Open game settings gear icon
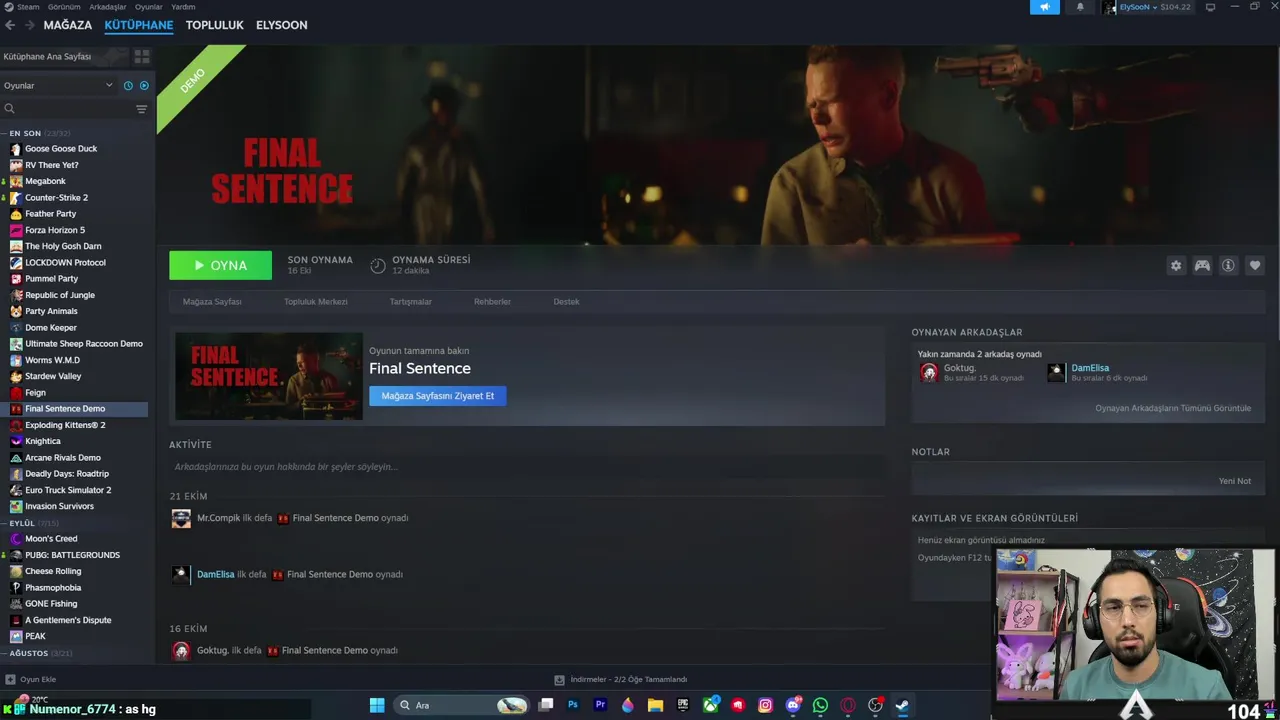Image resolution: width=1280 pixels, height=720 pixels. pos(1176,266)
